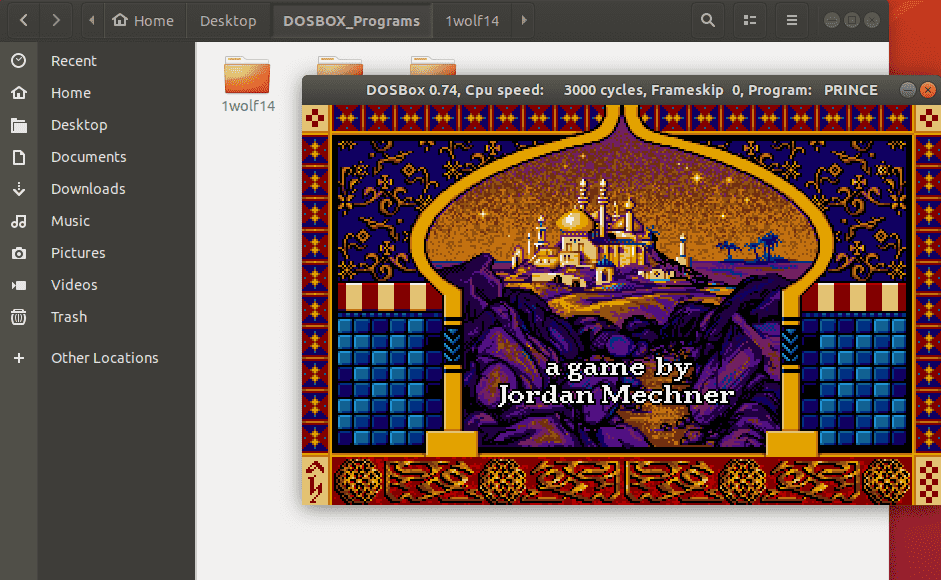Click the Videos camcorder icon
This screenshot has height=580, width=941.
19,285
